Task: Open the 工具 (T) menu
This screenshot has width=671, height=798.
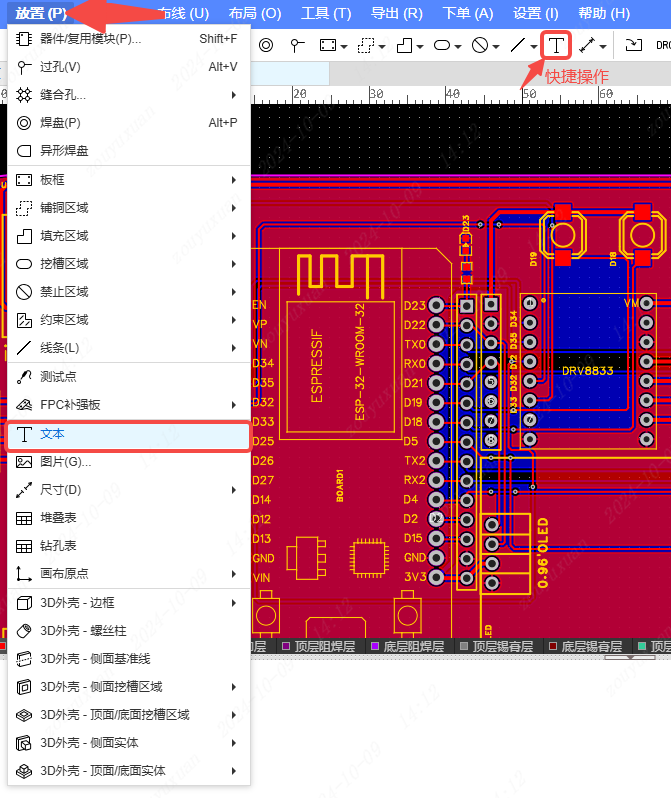Action: tap(326, 13)
